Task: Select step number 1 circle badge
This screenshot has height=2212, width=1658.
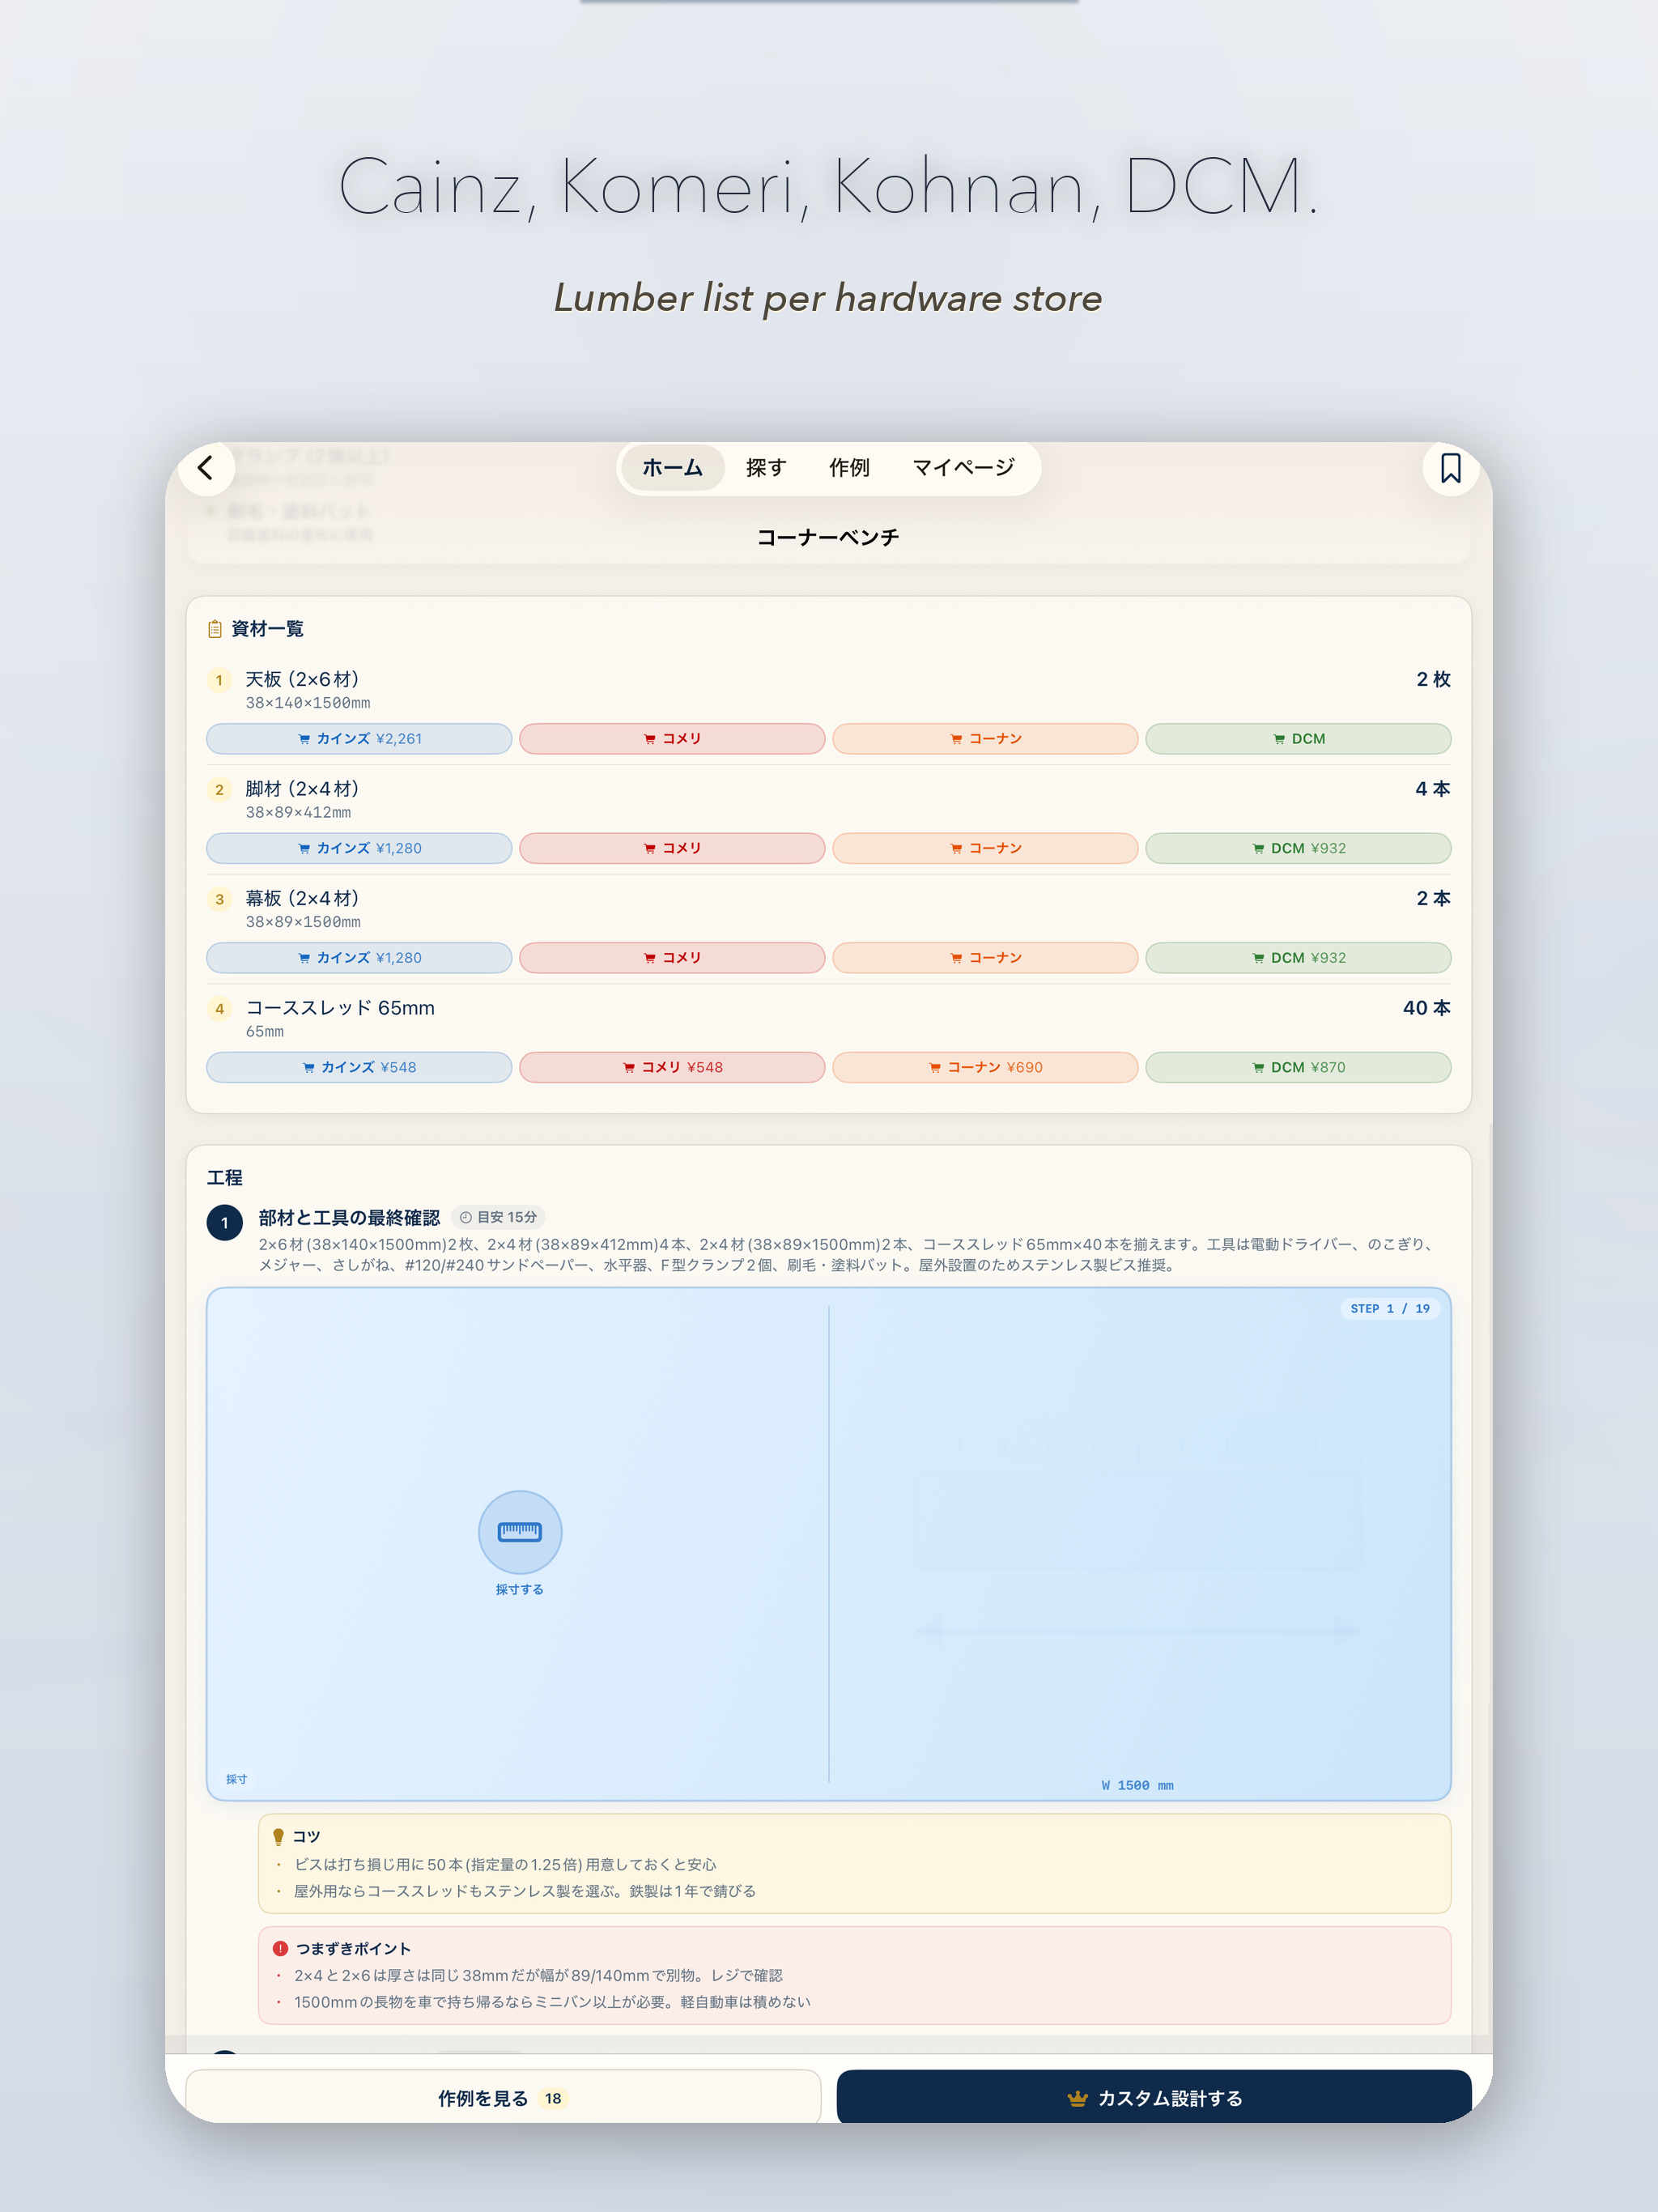Action: point(224,1223)
